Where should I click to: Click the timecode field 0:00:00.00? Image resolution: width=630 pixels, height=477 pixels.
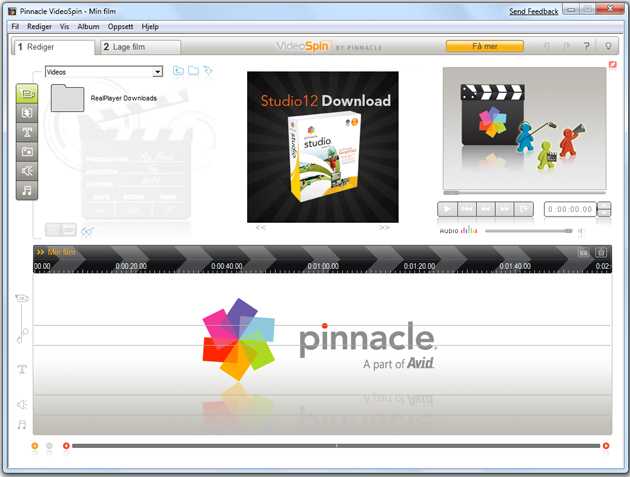[570, 209]
